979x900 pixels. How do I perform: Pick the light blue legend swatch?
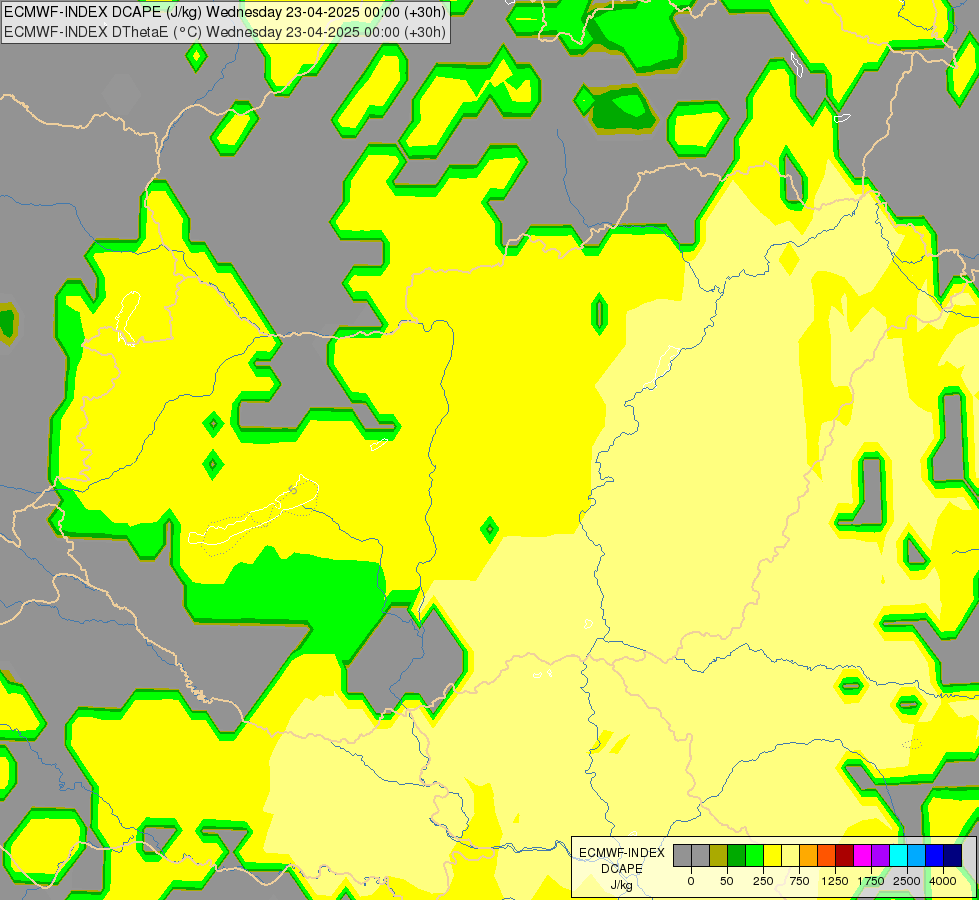[x=917, y=856]
